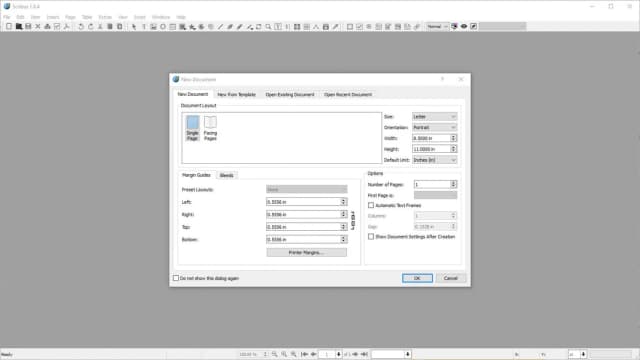Click the Margin Guides tab
Screen dimensions: 640x360
tap(196, 175)
